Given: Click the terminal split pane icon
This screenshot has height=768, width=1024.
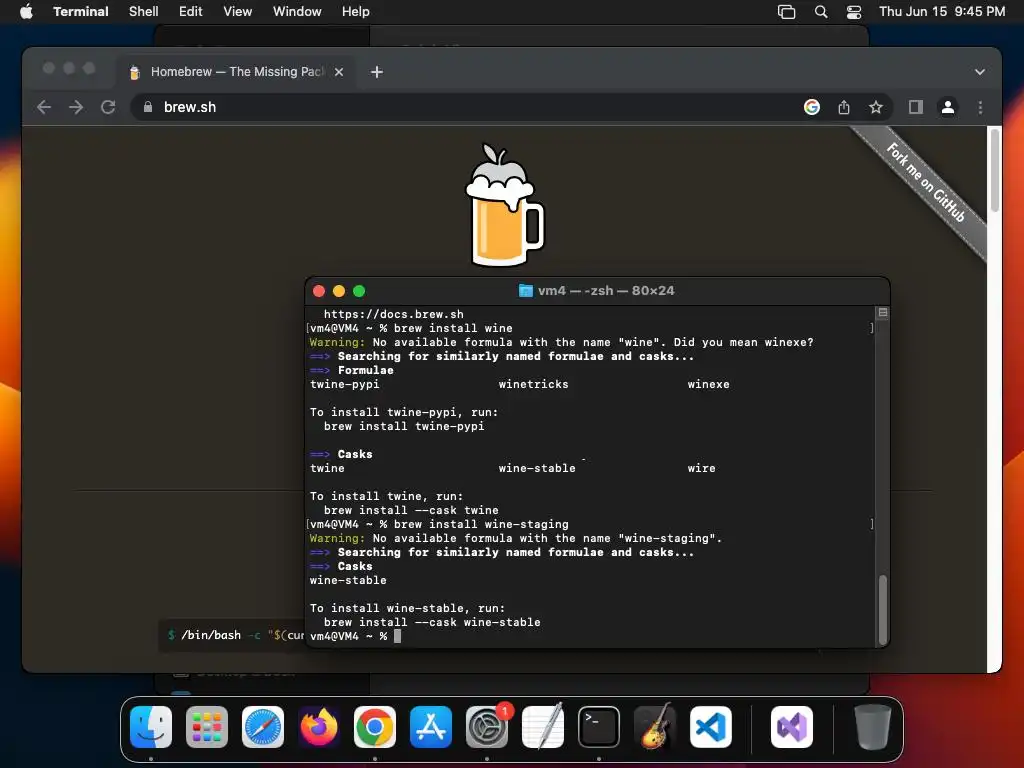Looking at the screenshot, I should pyautogui.click(x=883, y=313).
